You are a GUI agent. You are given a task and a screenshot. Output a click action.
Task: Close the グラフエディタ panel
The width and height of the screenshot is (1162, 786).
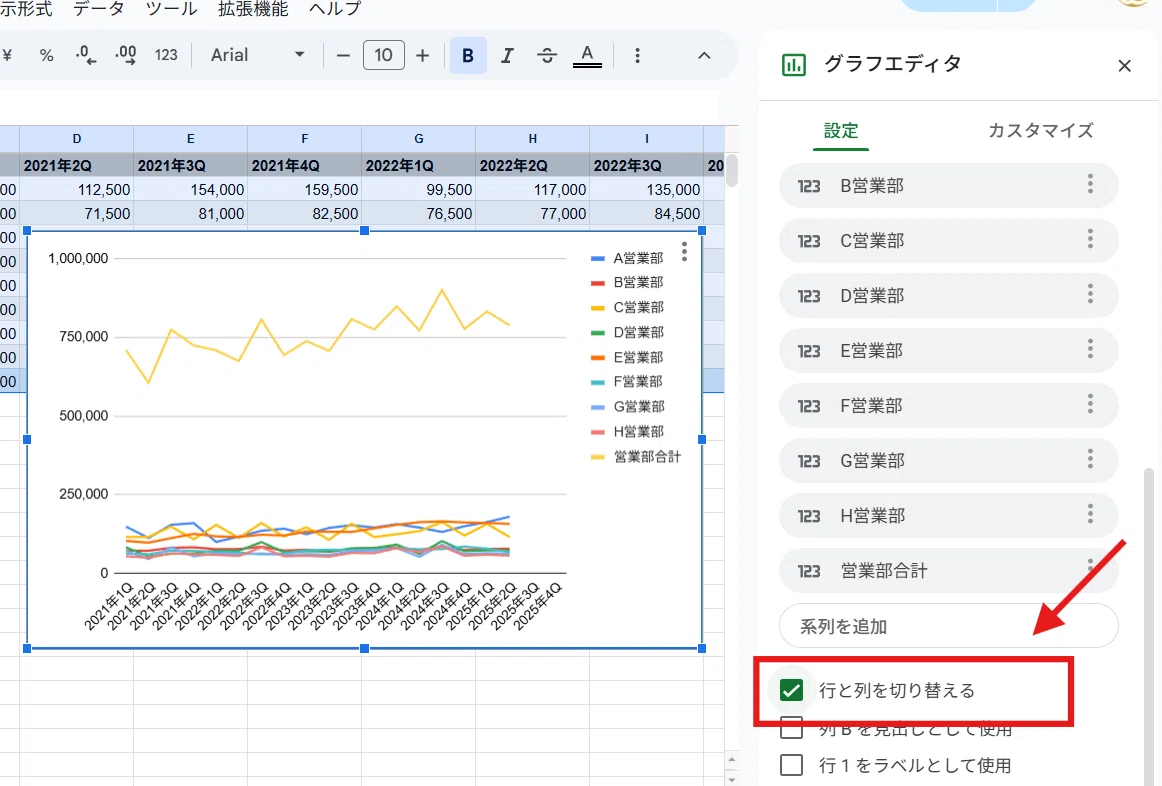(1124, 66)
